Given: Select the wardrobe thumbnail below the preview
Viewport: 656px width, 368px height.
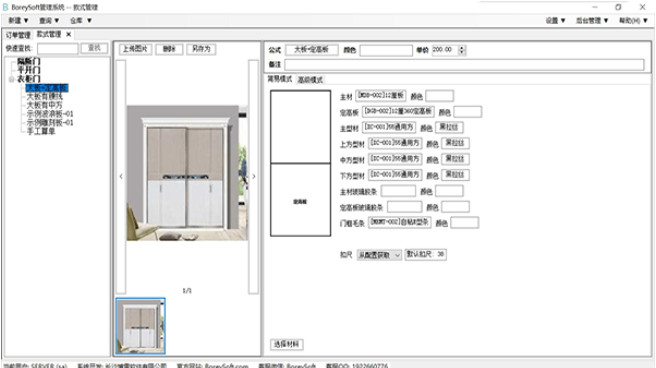Looking at the screenshot, I should point(141,326).
